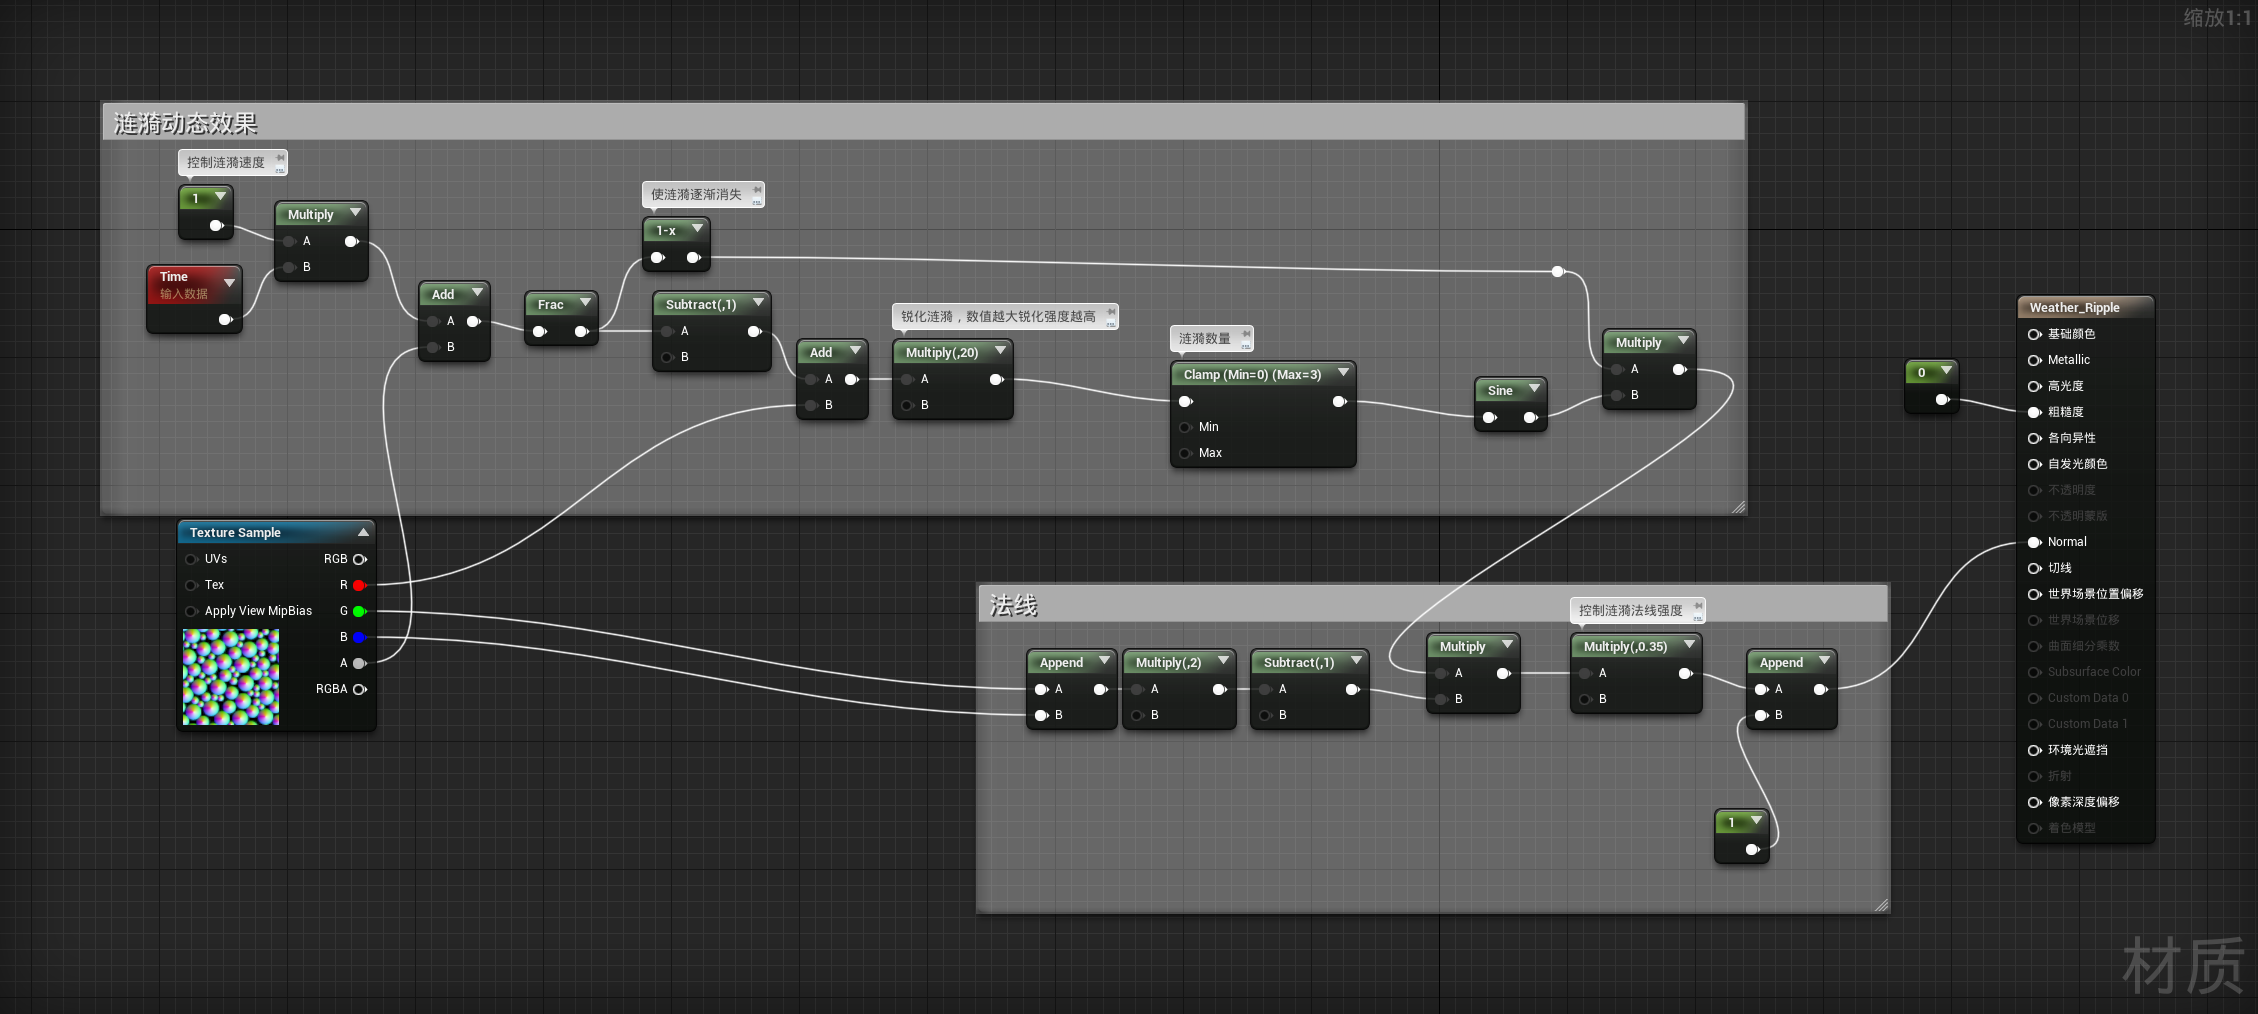Toggle the pin on the 控制涟漪法线强度 comment bubble
Viewport: 2258px width, 1014px height.
click(1698, 606)
